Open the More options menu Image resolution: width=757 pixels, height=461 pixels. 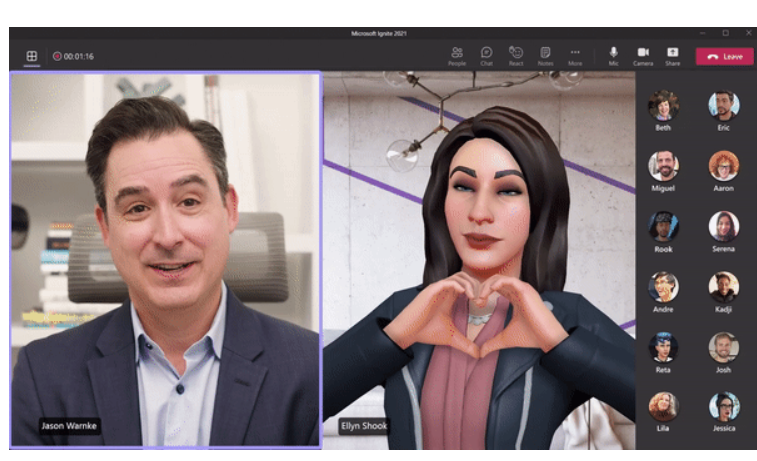(575, 56)
